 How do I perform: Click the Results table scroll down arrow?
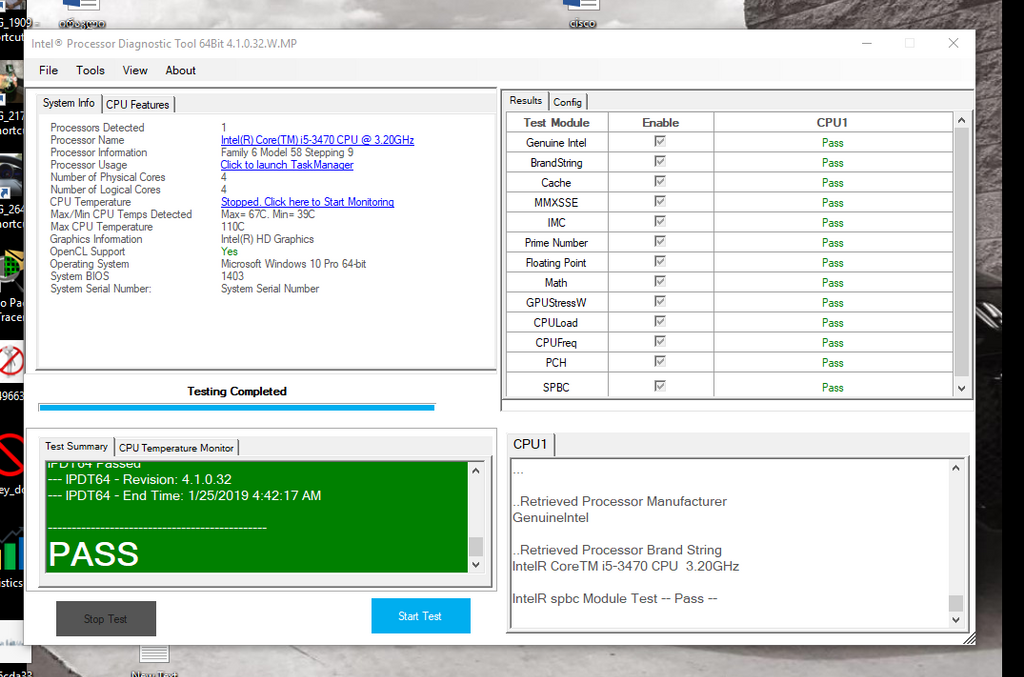click(x=961, y=388)
